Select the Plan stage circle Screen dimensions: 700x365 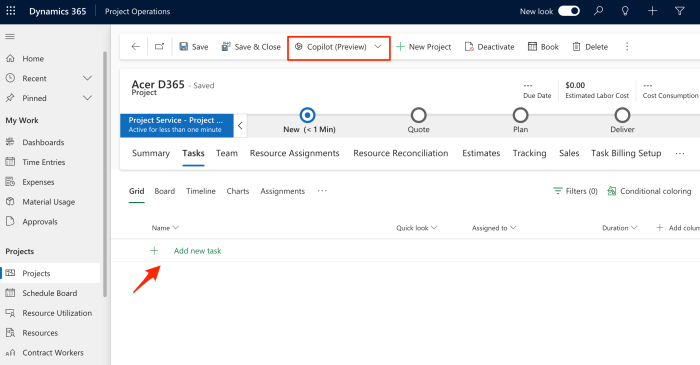(x=520, y=115)
